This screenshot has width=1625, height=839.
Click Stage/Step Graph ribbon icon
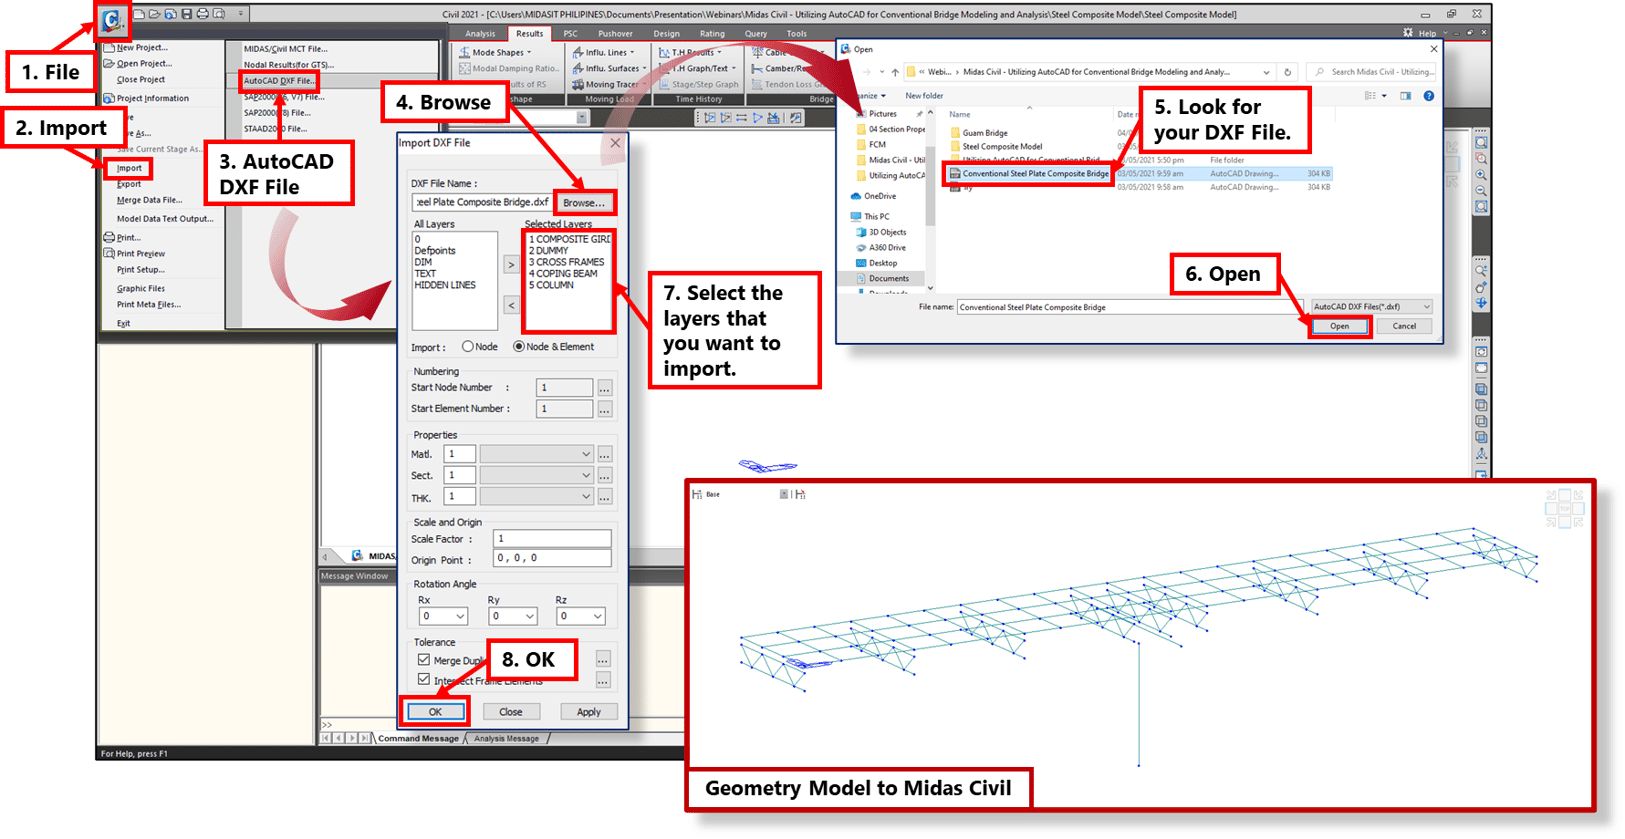(x=664, y=84)
